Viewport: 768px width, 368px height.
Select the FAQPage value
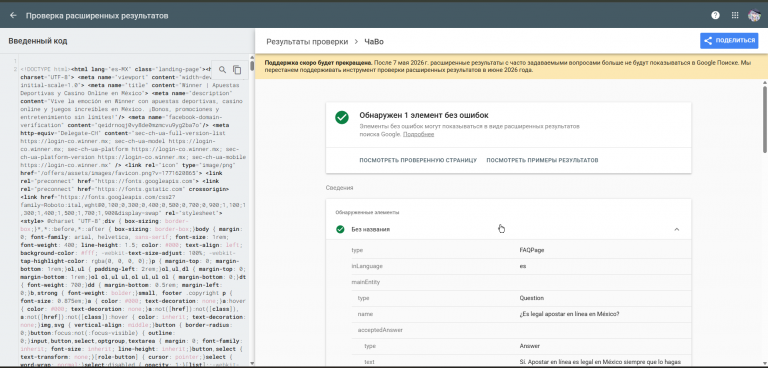[x=531, y=250]
